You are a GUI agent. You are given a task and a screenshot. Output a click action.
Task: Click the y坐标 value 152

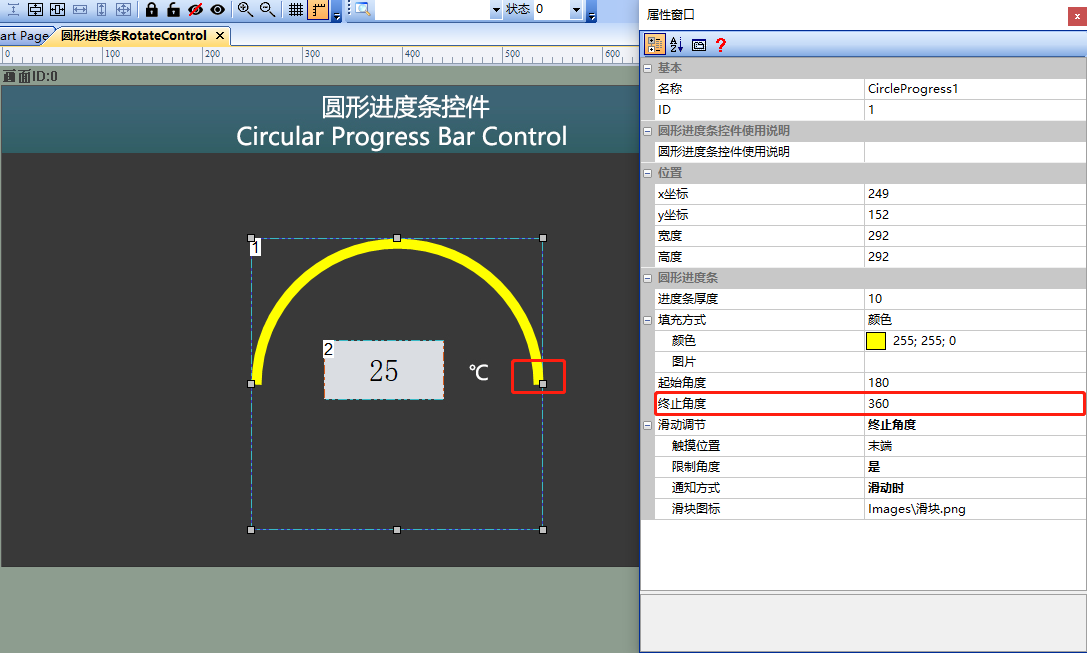[x=975, y=215]
